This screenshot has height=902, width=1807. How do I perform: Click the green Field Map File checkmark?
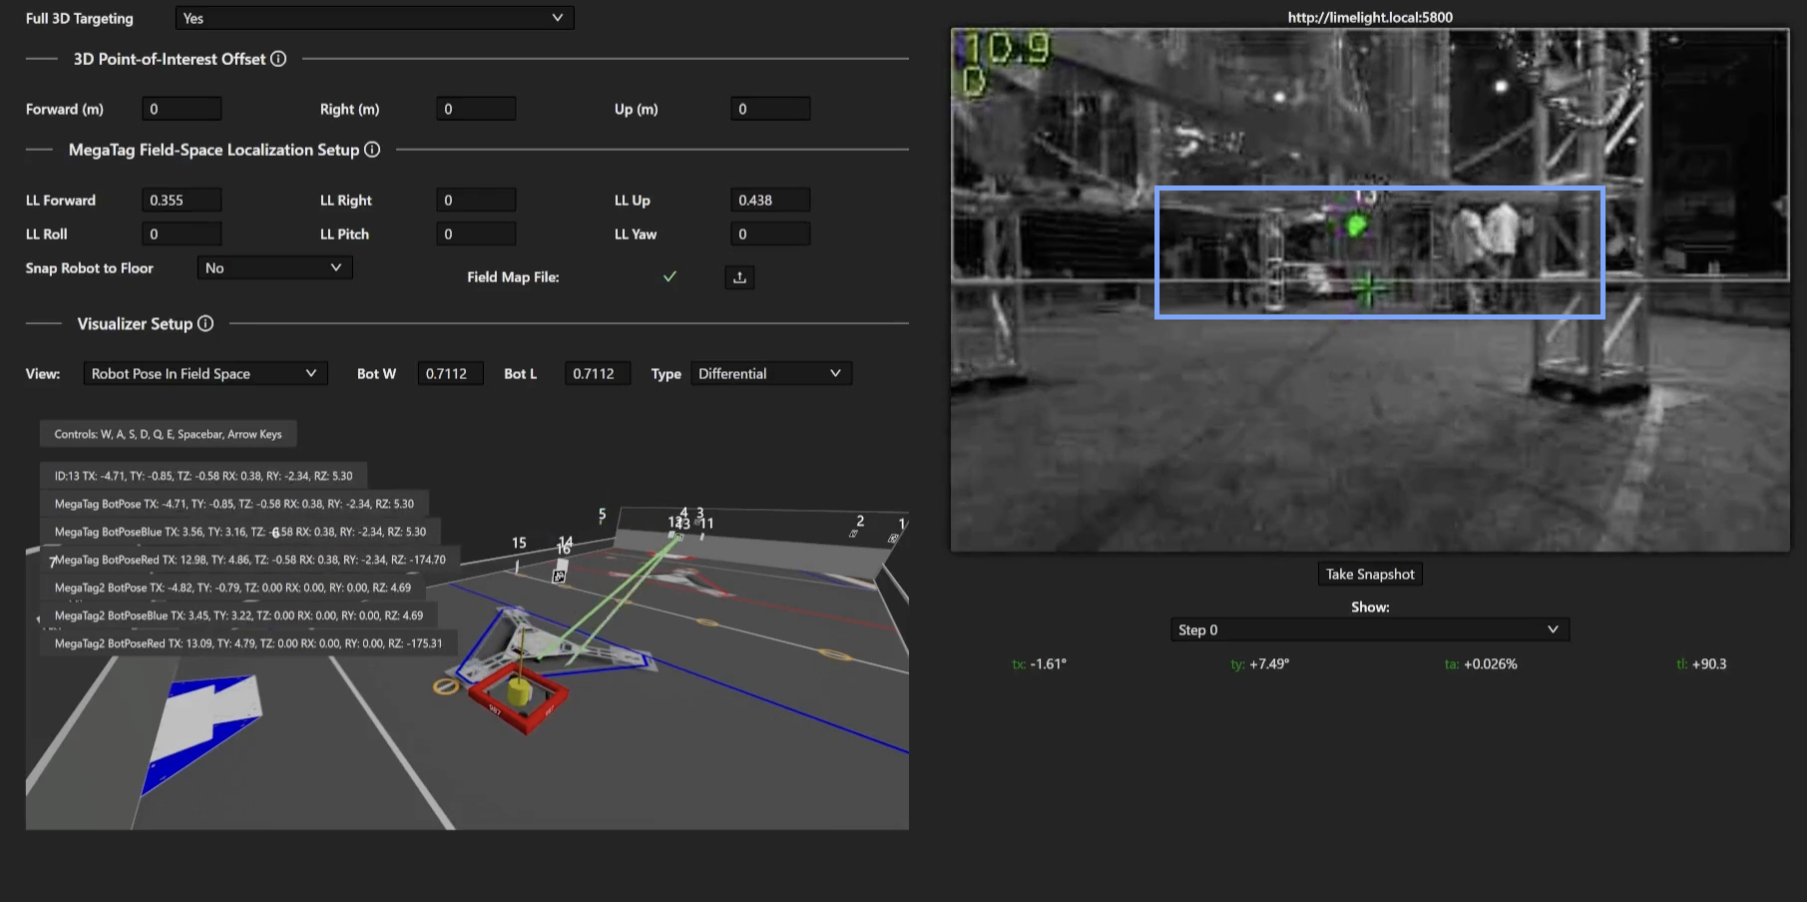669,277
